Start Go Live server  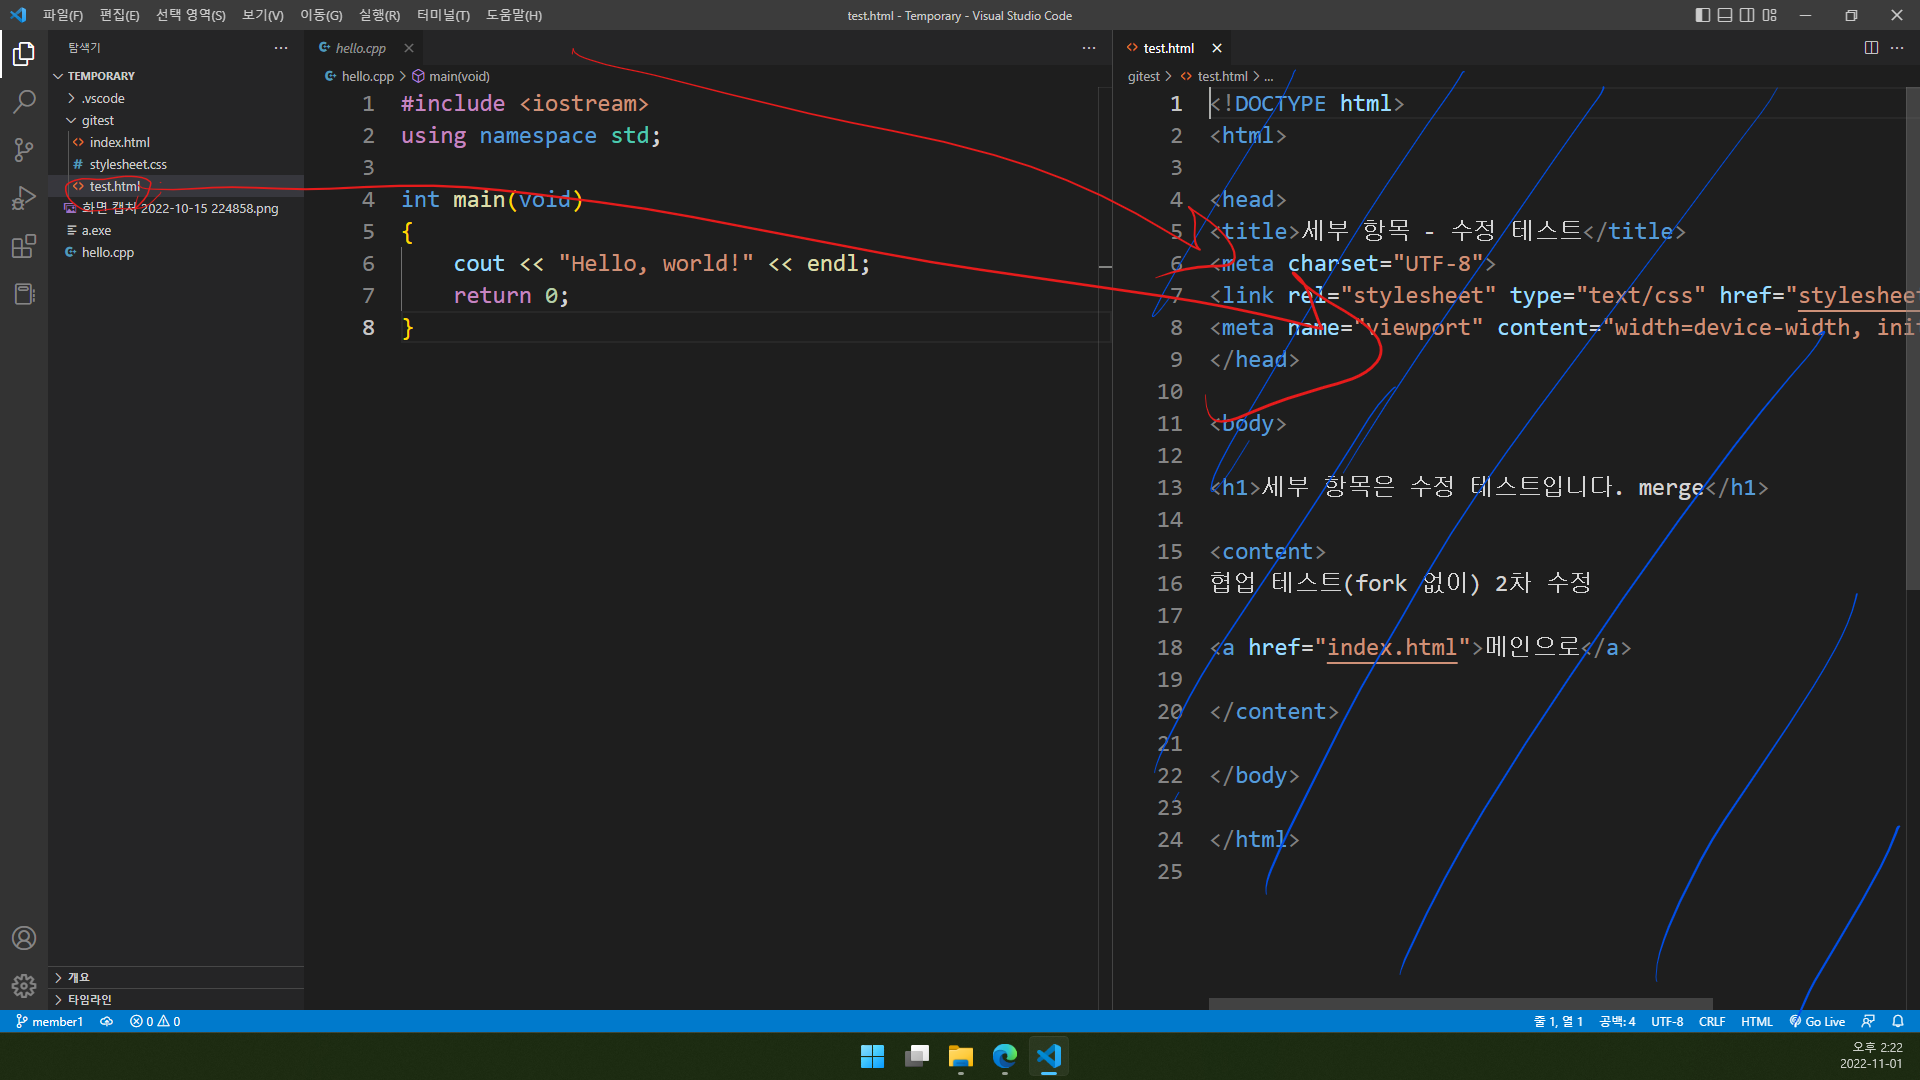click(x=1817, y=1021)
